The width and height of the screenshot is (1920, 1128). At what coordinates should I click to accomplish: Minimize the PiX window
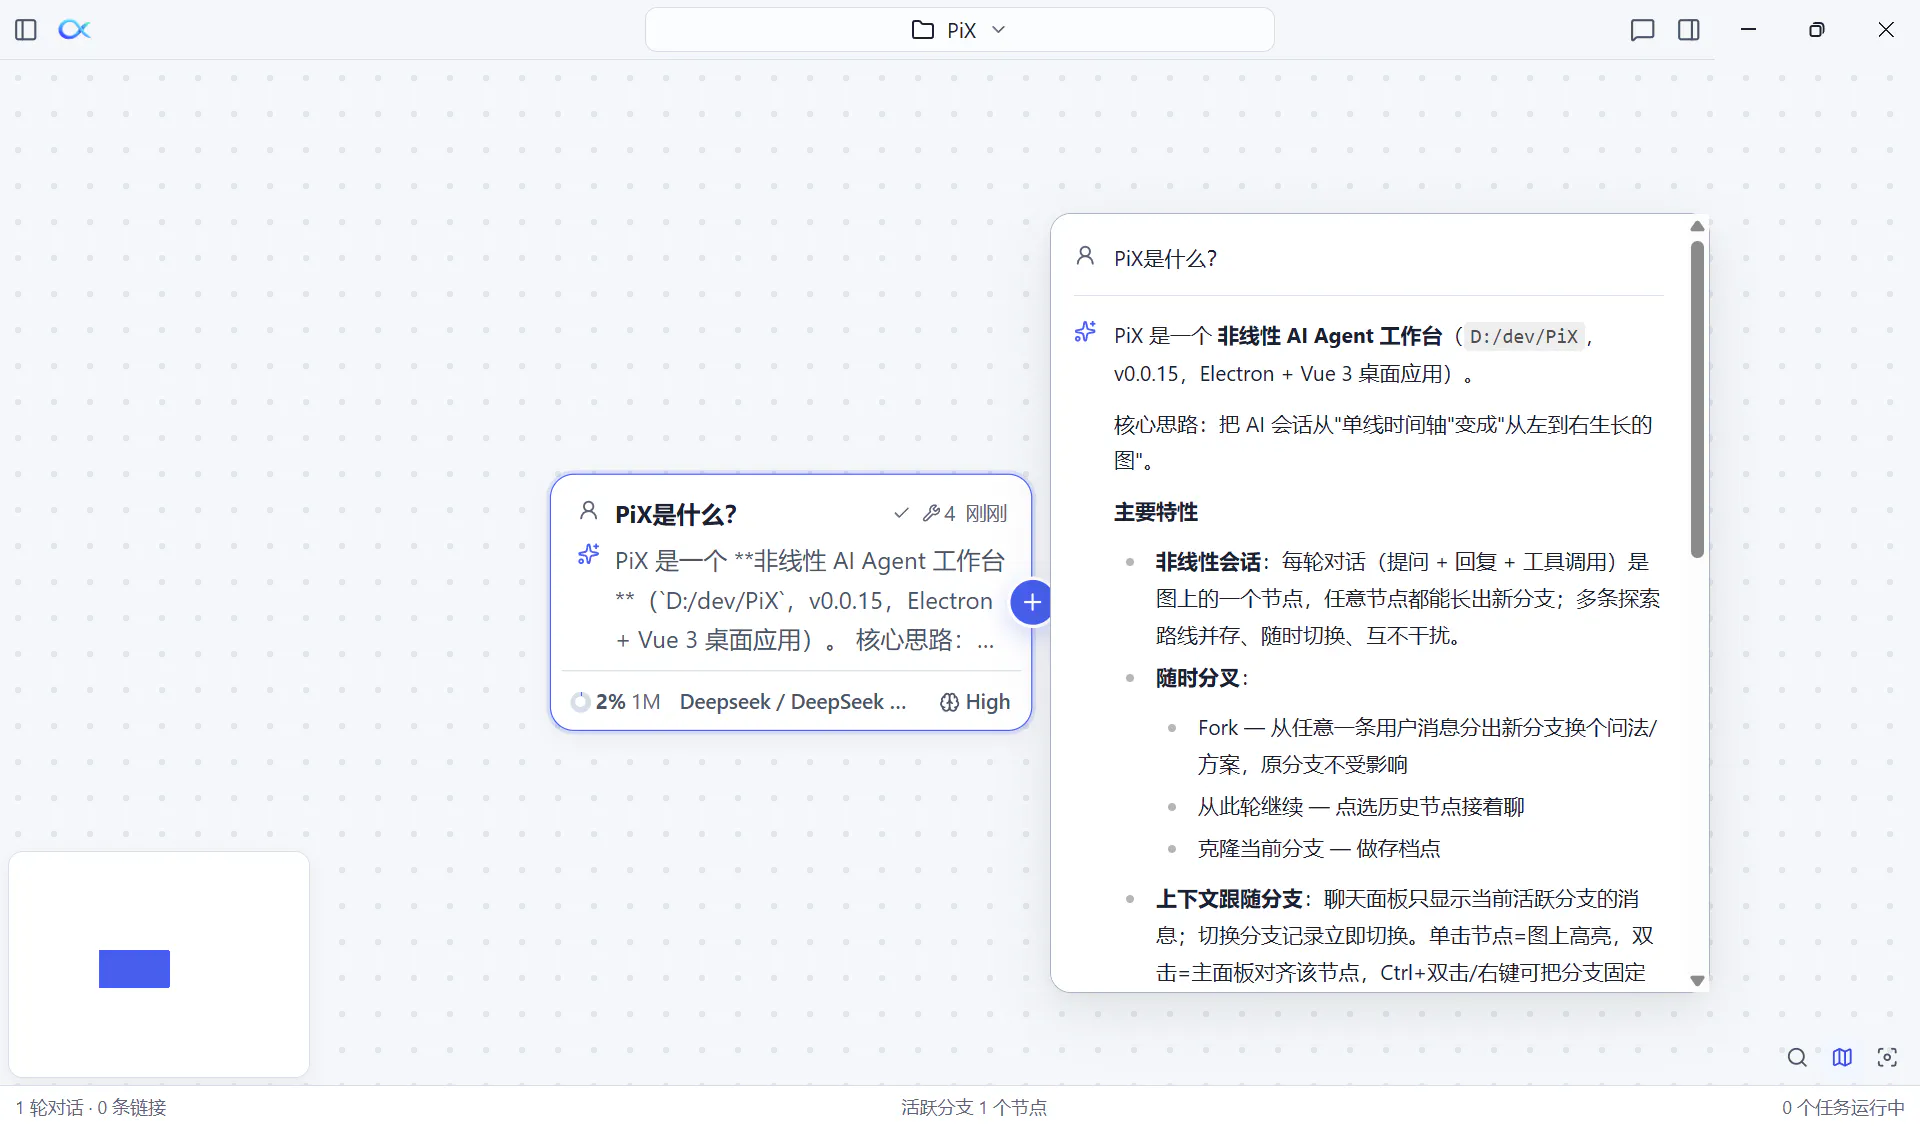(1748, 30)
